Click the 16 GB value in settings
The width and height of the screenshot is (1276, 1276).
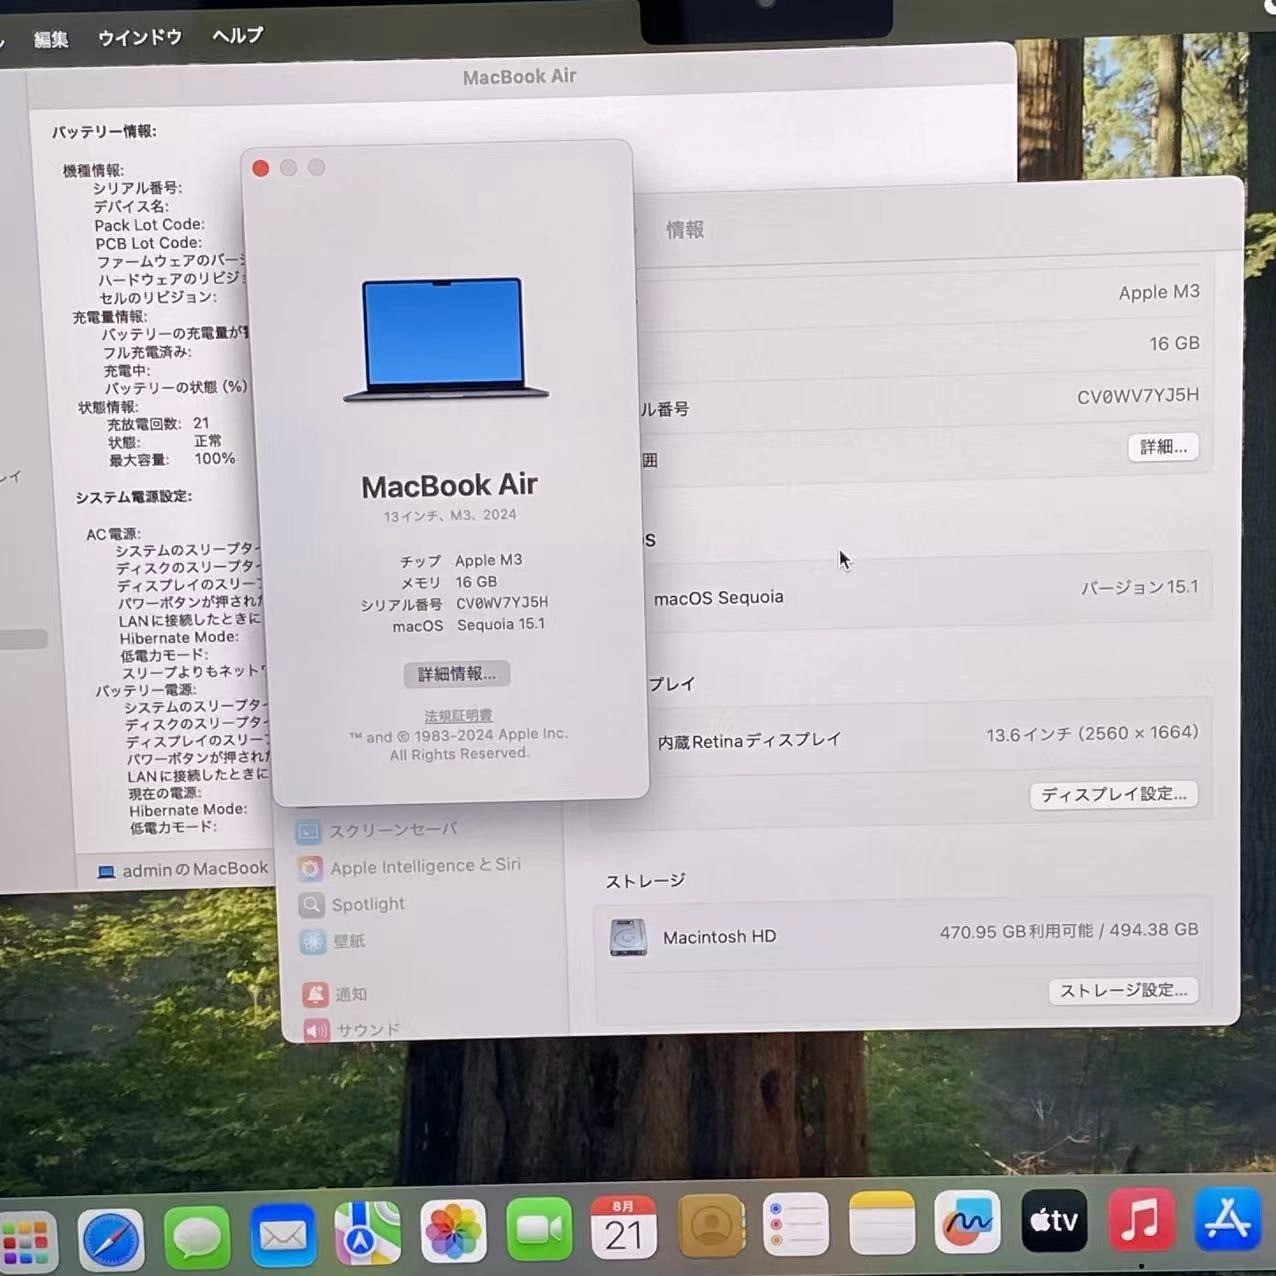[1174, 344]
